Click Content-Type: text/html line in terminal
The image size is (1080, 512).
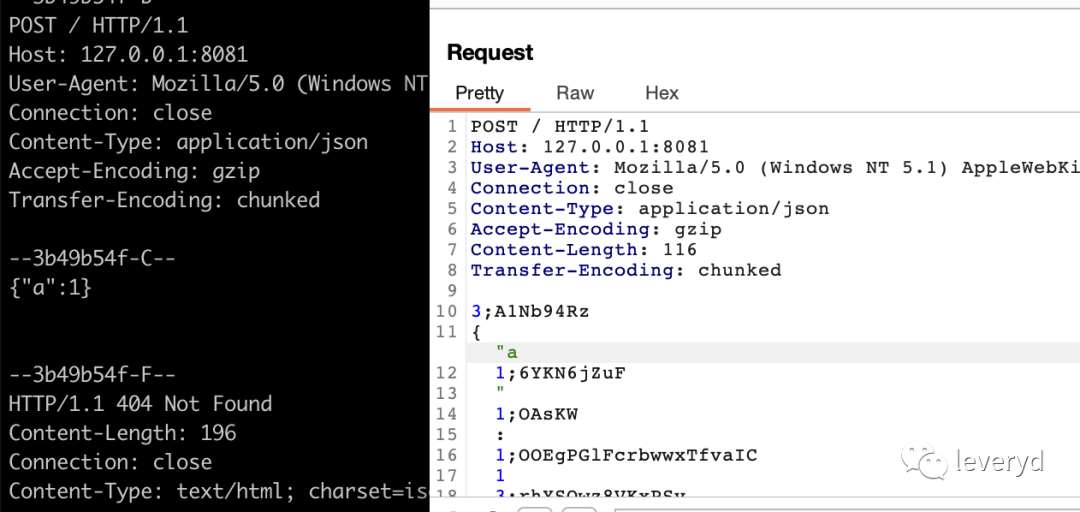pyautogui.click(x=218, y=492)
